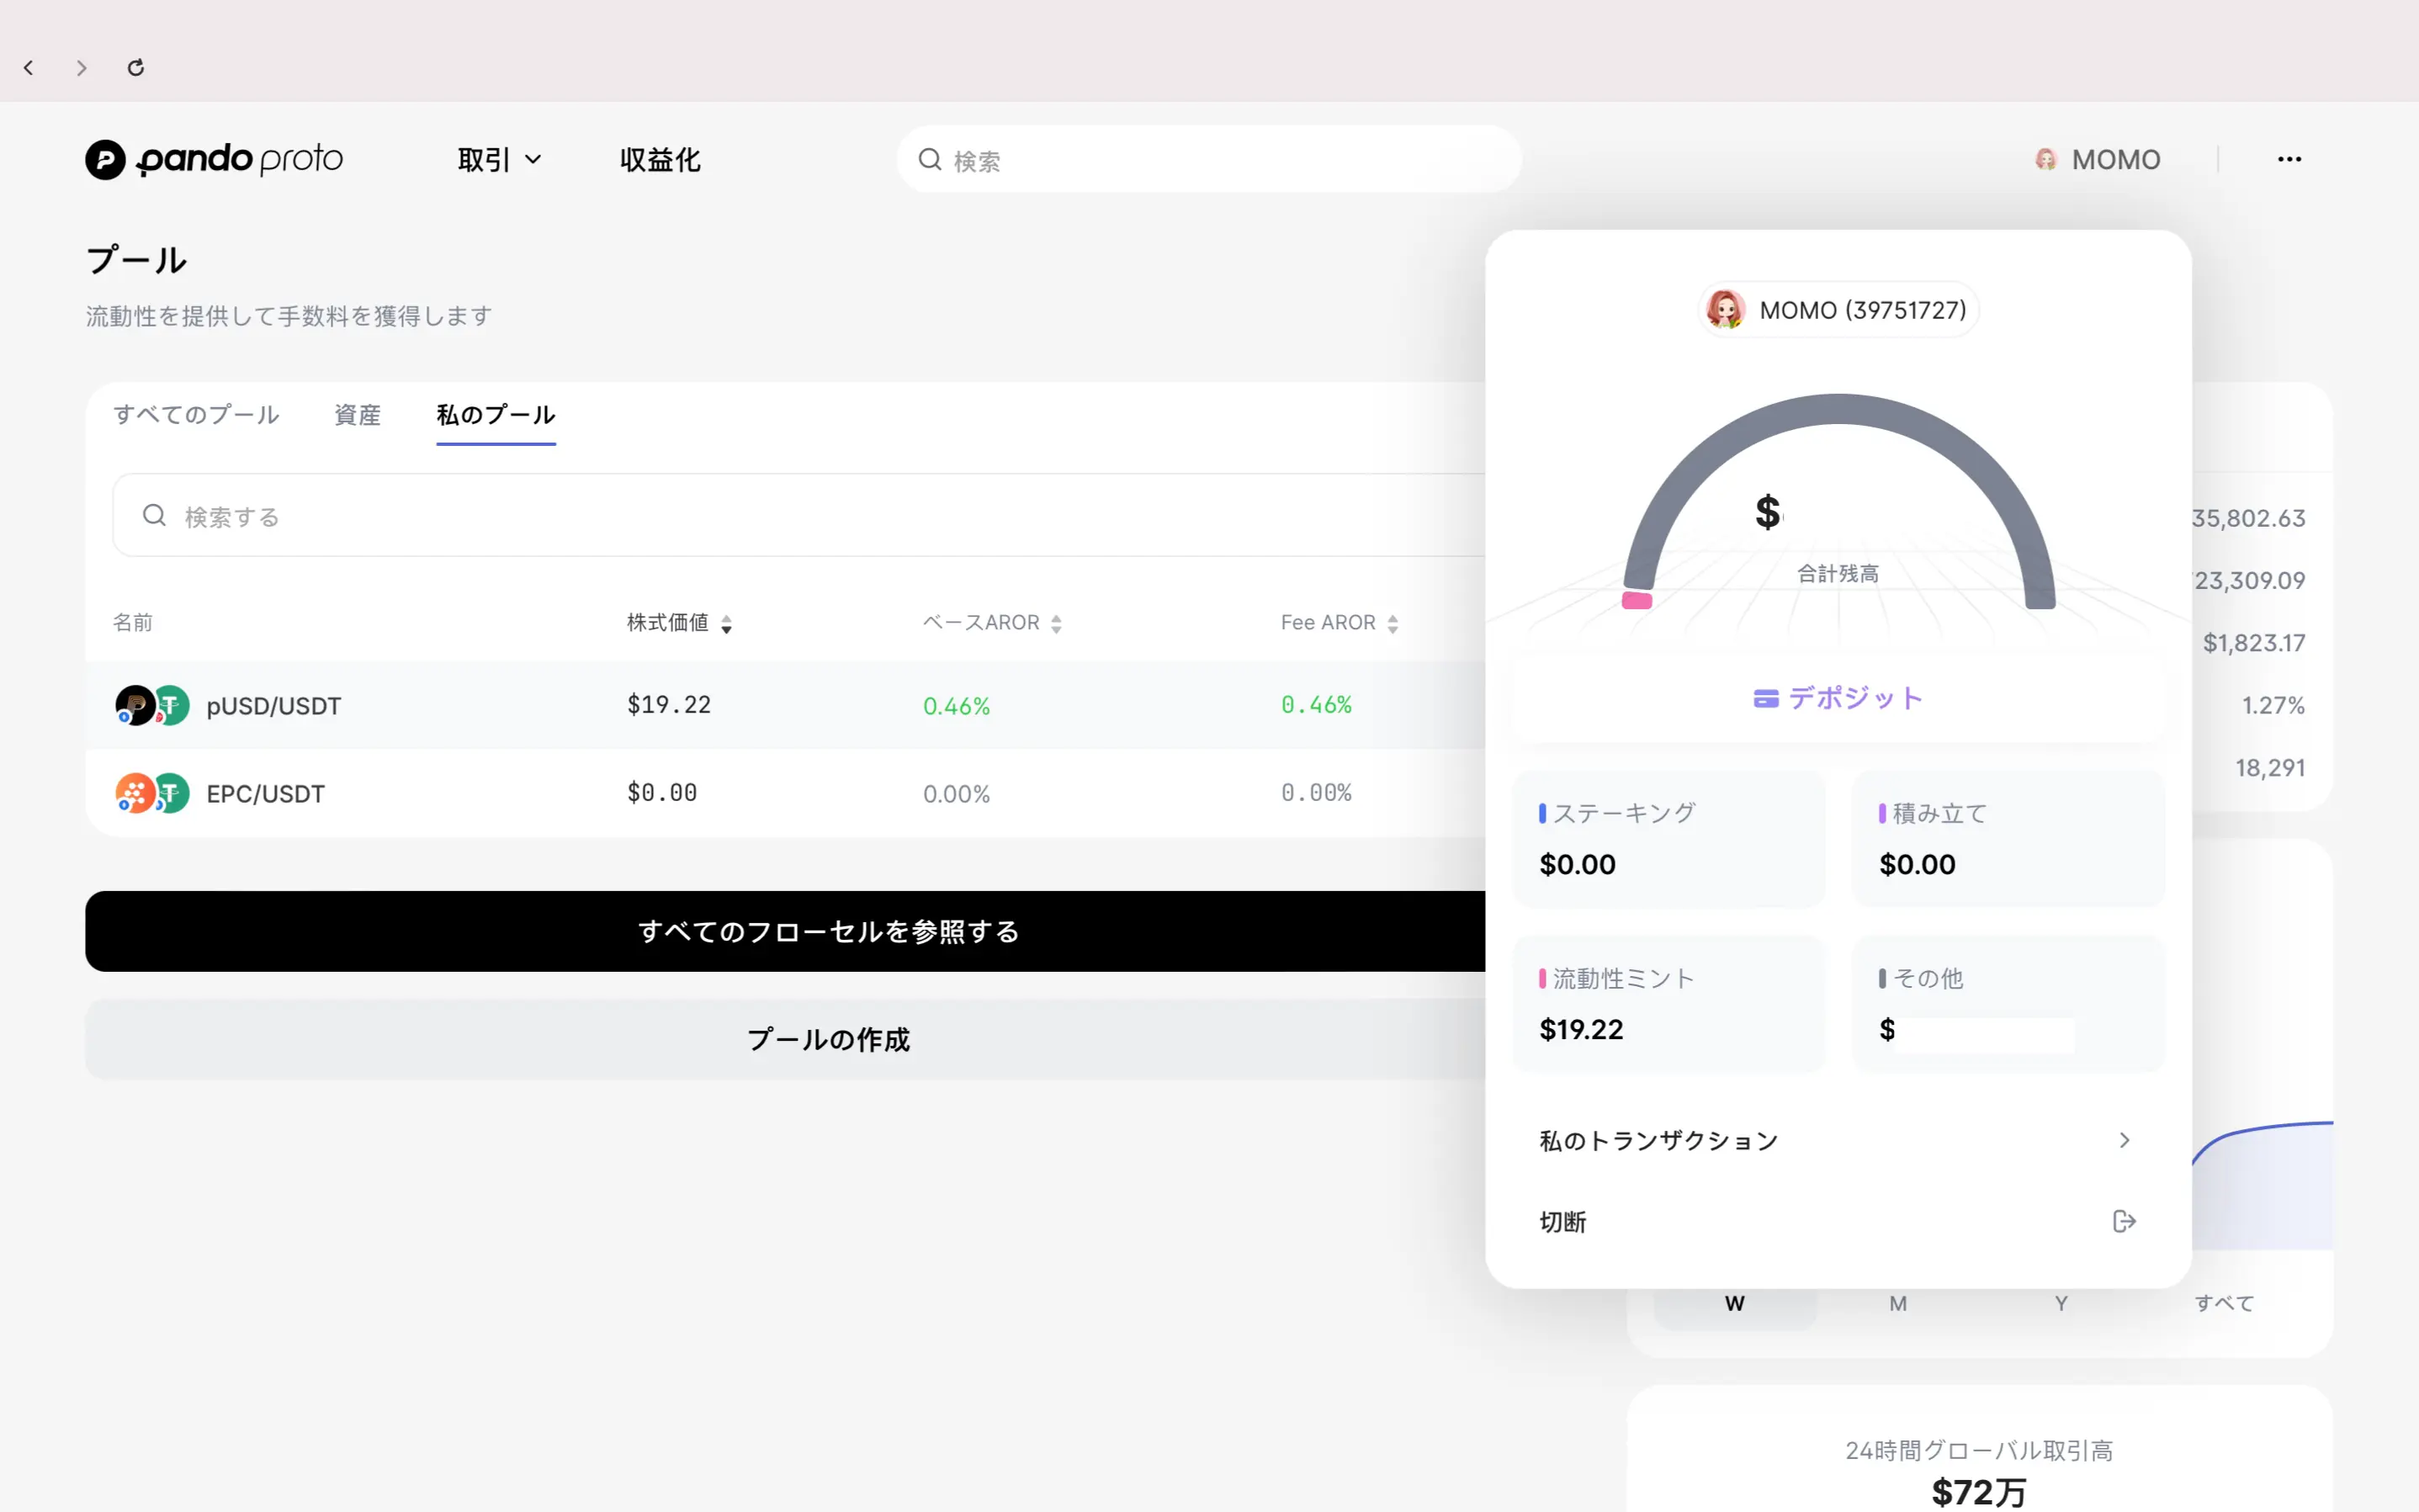Screen dimensions: 2419x1512
Task: Reload the page with the refresh icon
Action: point(136,67)
